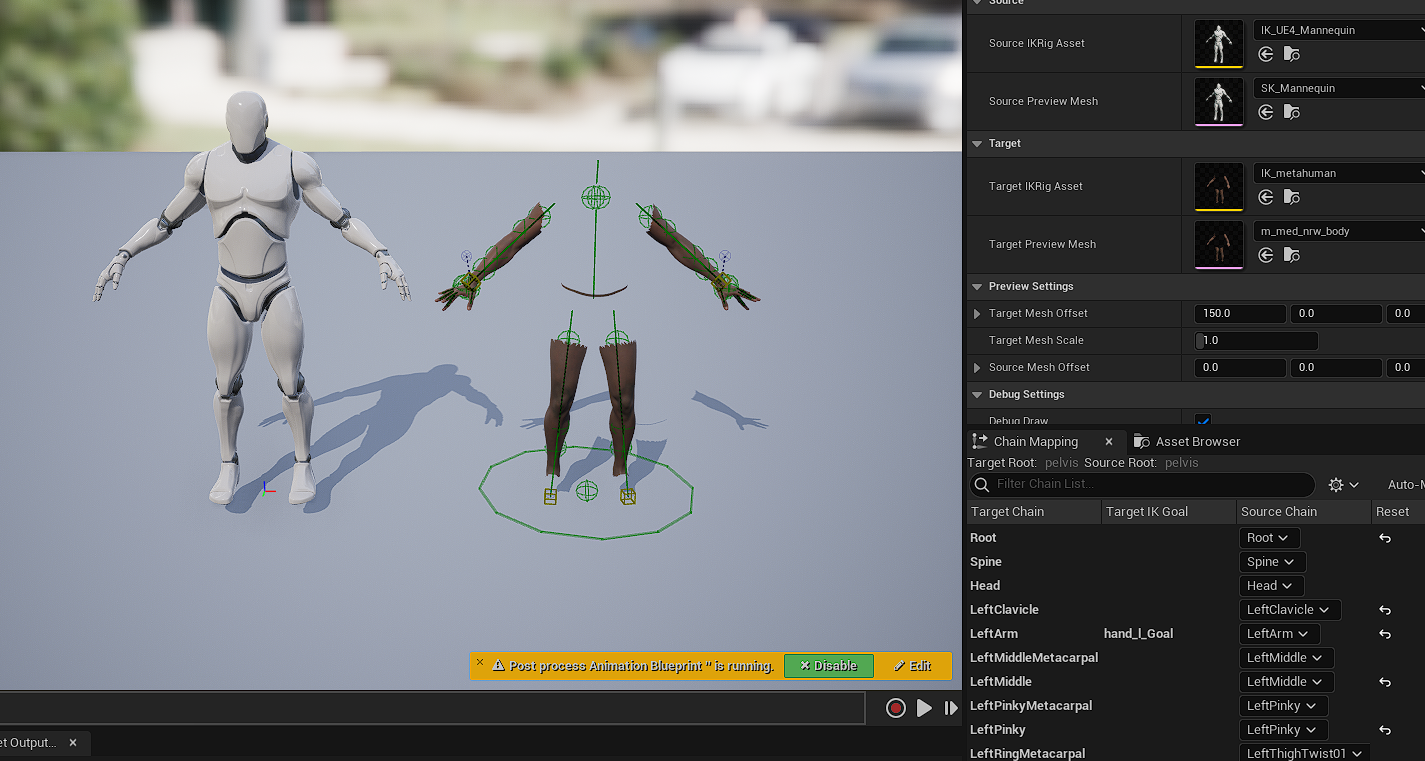Open LeftPinky source chain dropdown
This screenshot has width=1425, height=761.
pyautogui.click(x=1283, y=730)
